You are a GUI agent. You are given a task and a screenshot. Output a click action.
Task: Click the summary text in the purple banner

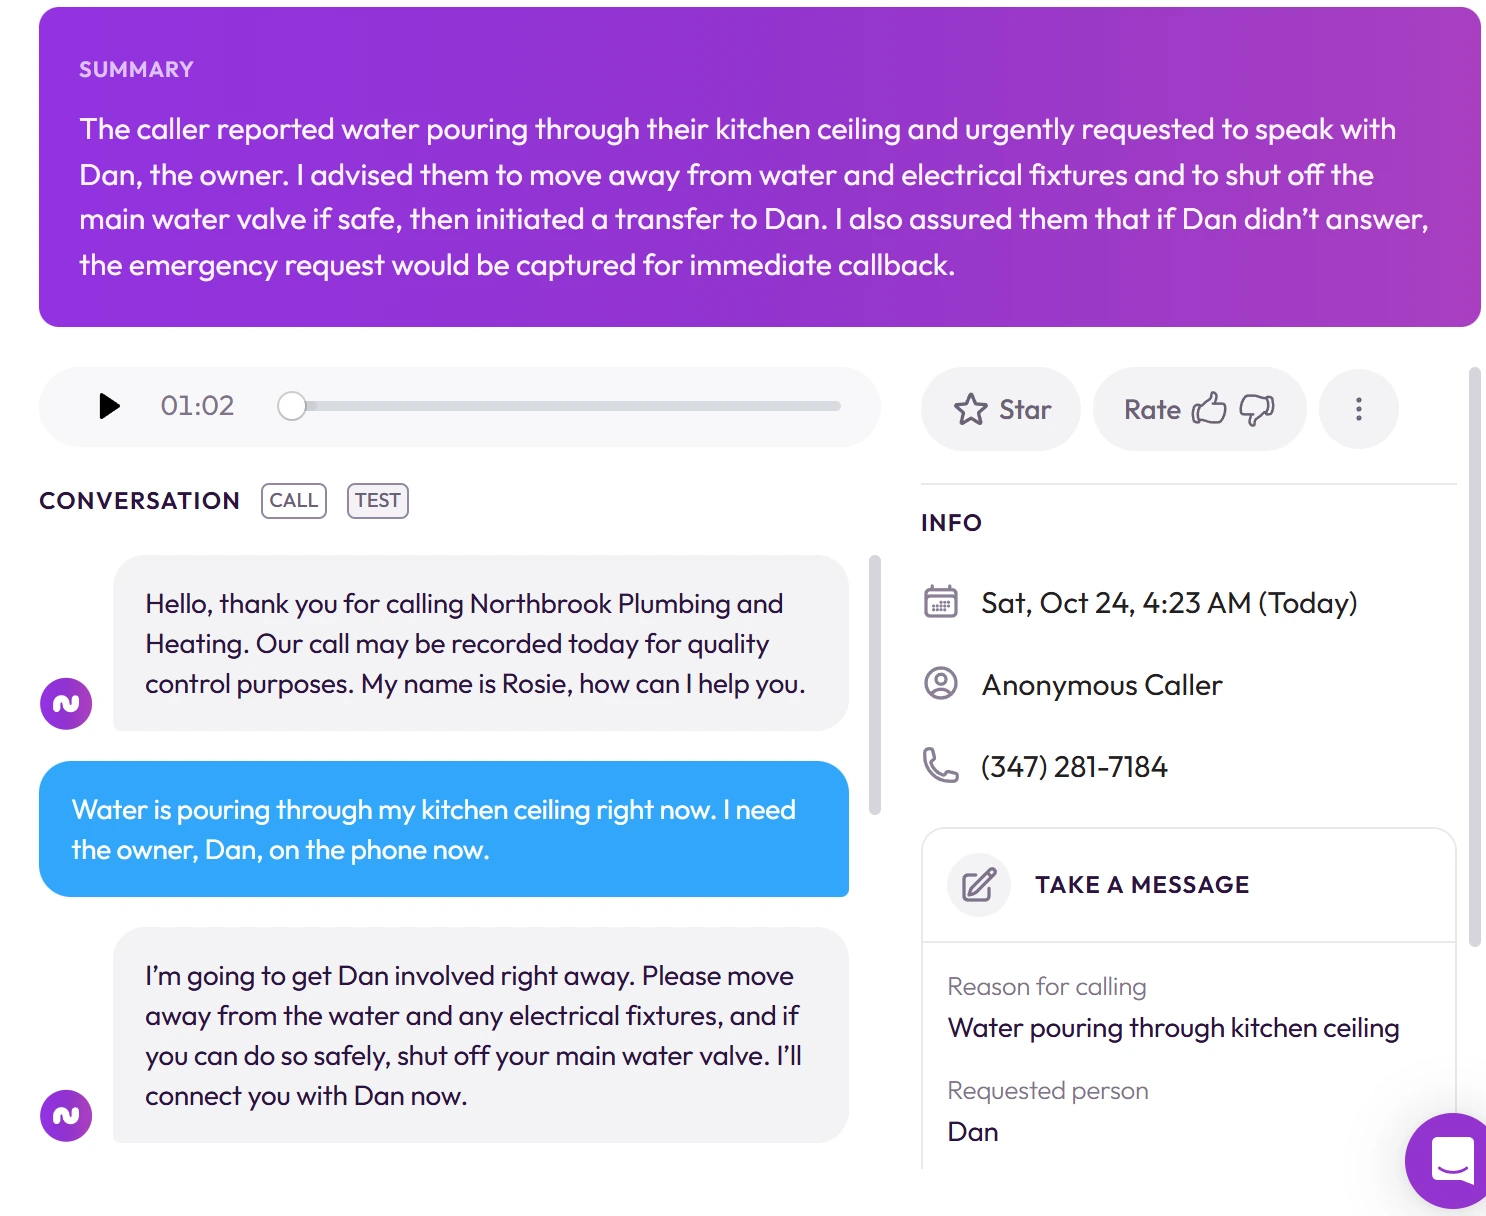[754, 197]
